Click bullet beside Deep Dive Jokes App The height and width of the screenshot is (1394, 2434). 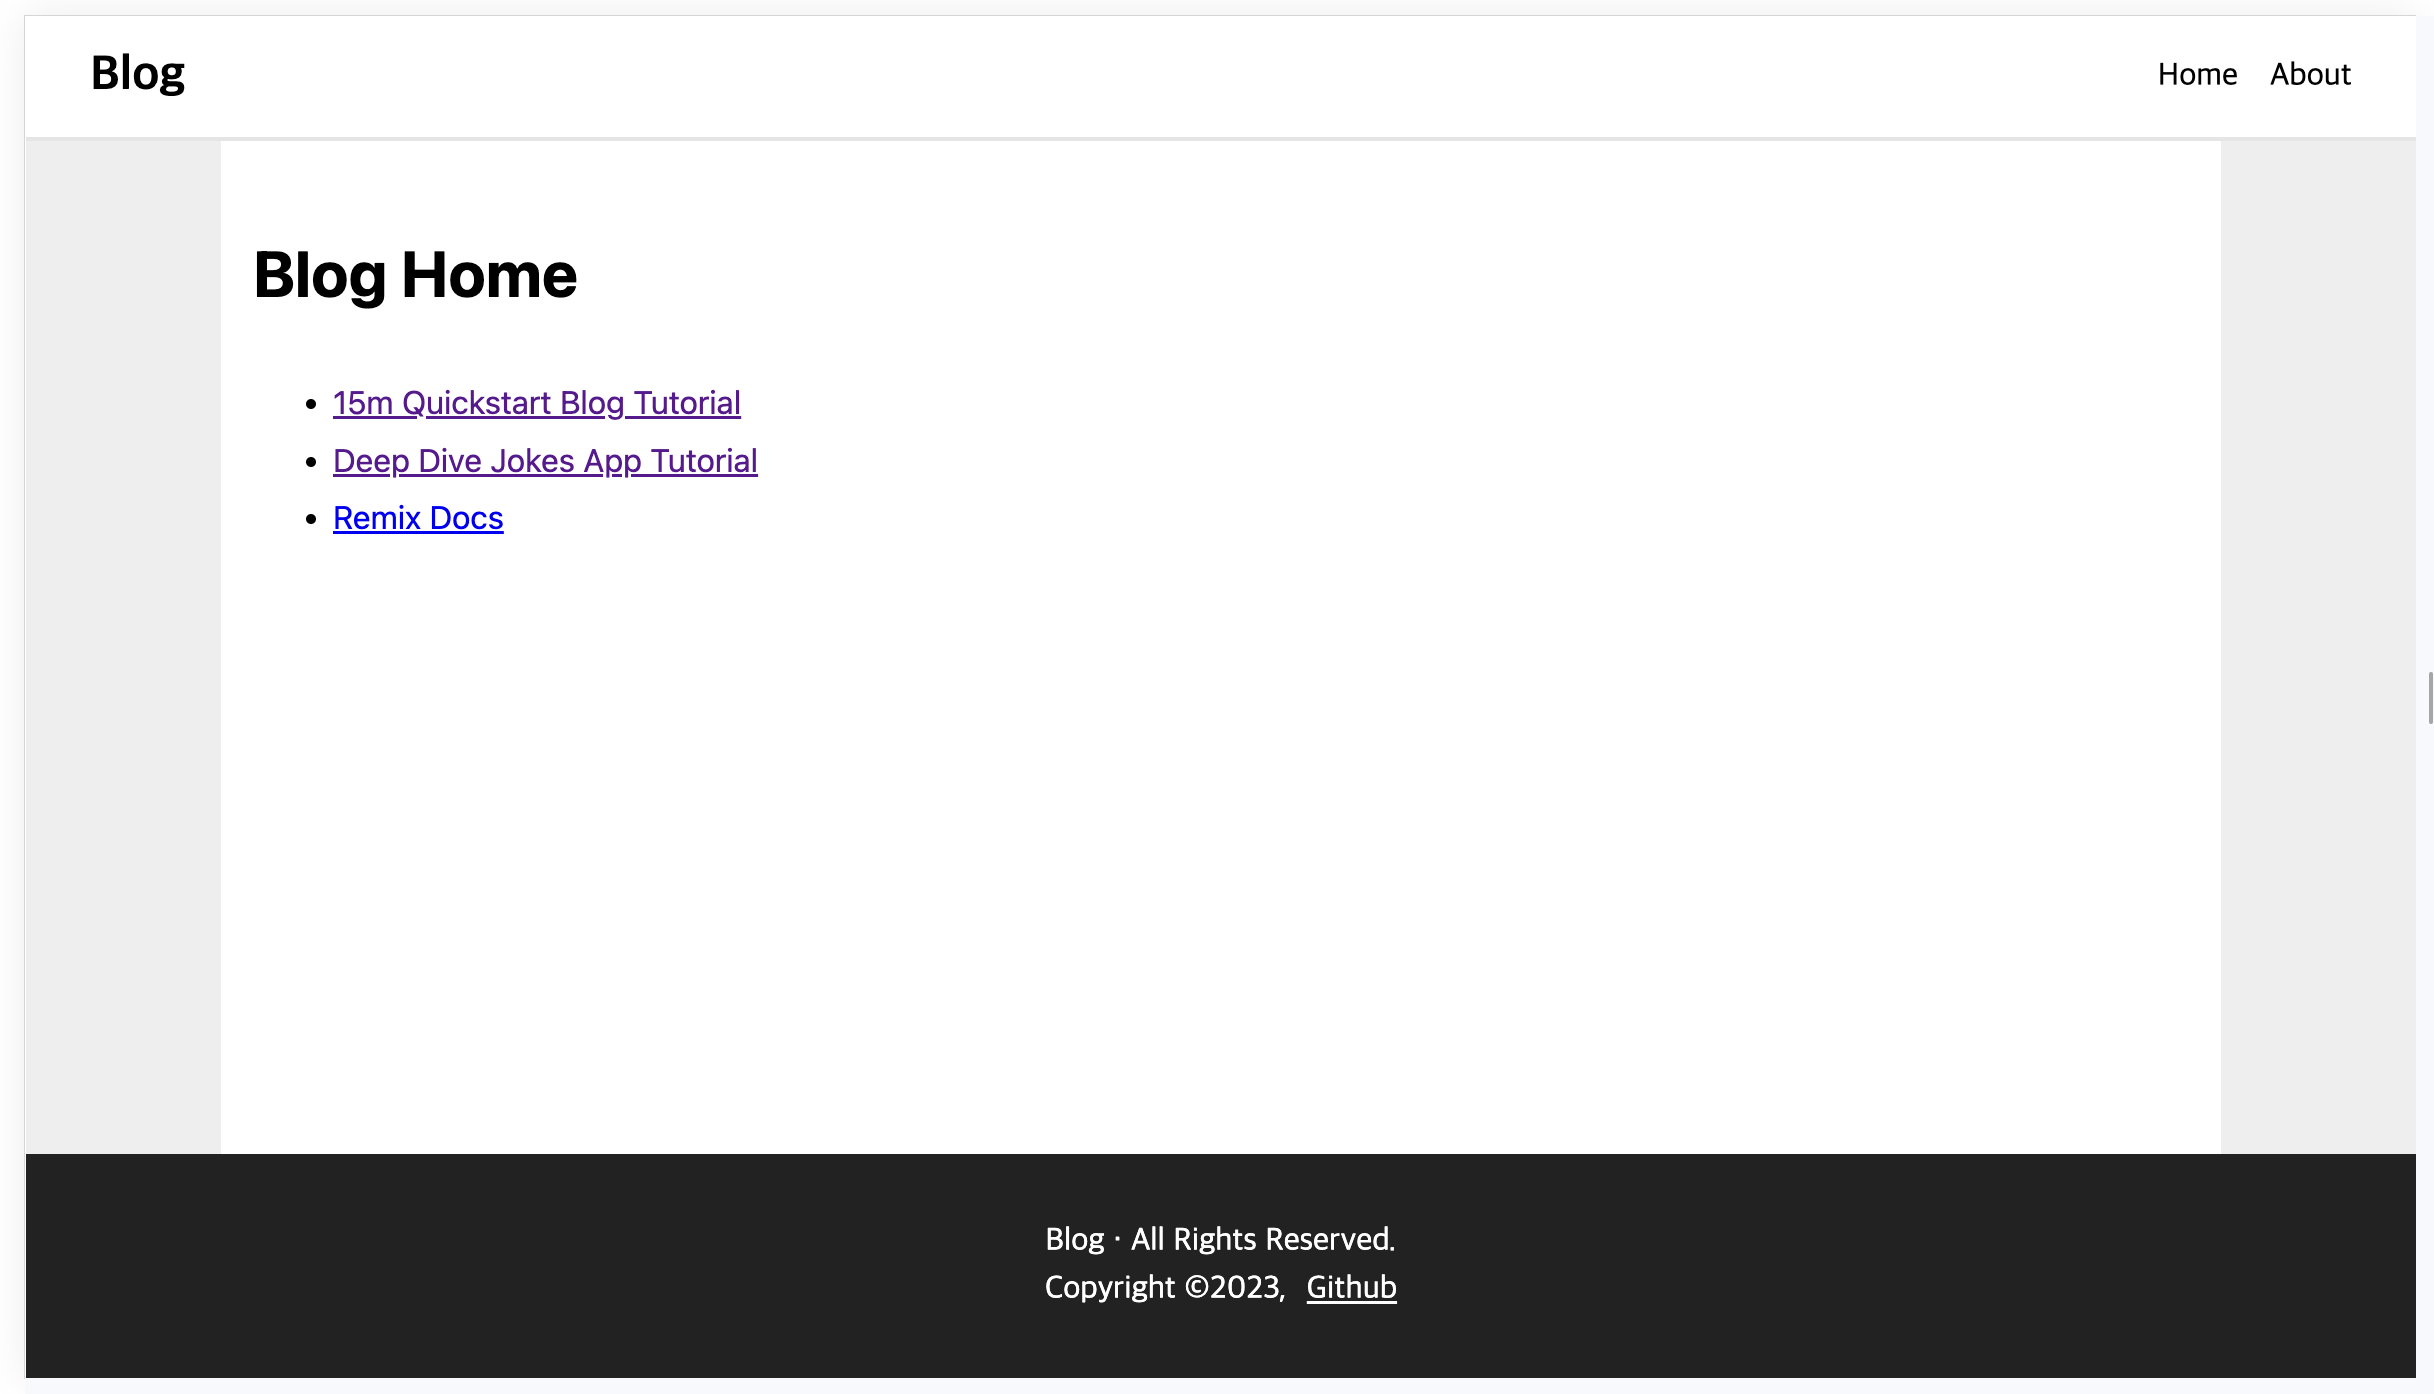point(311,462)
